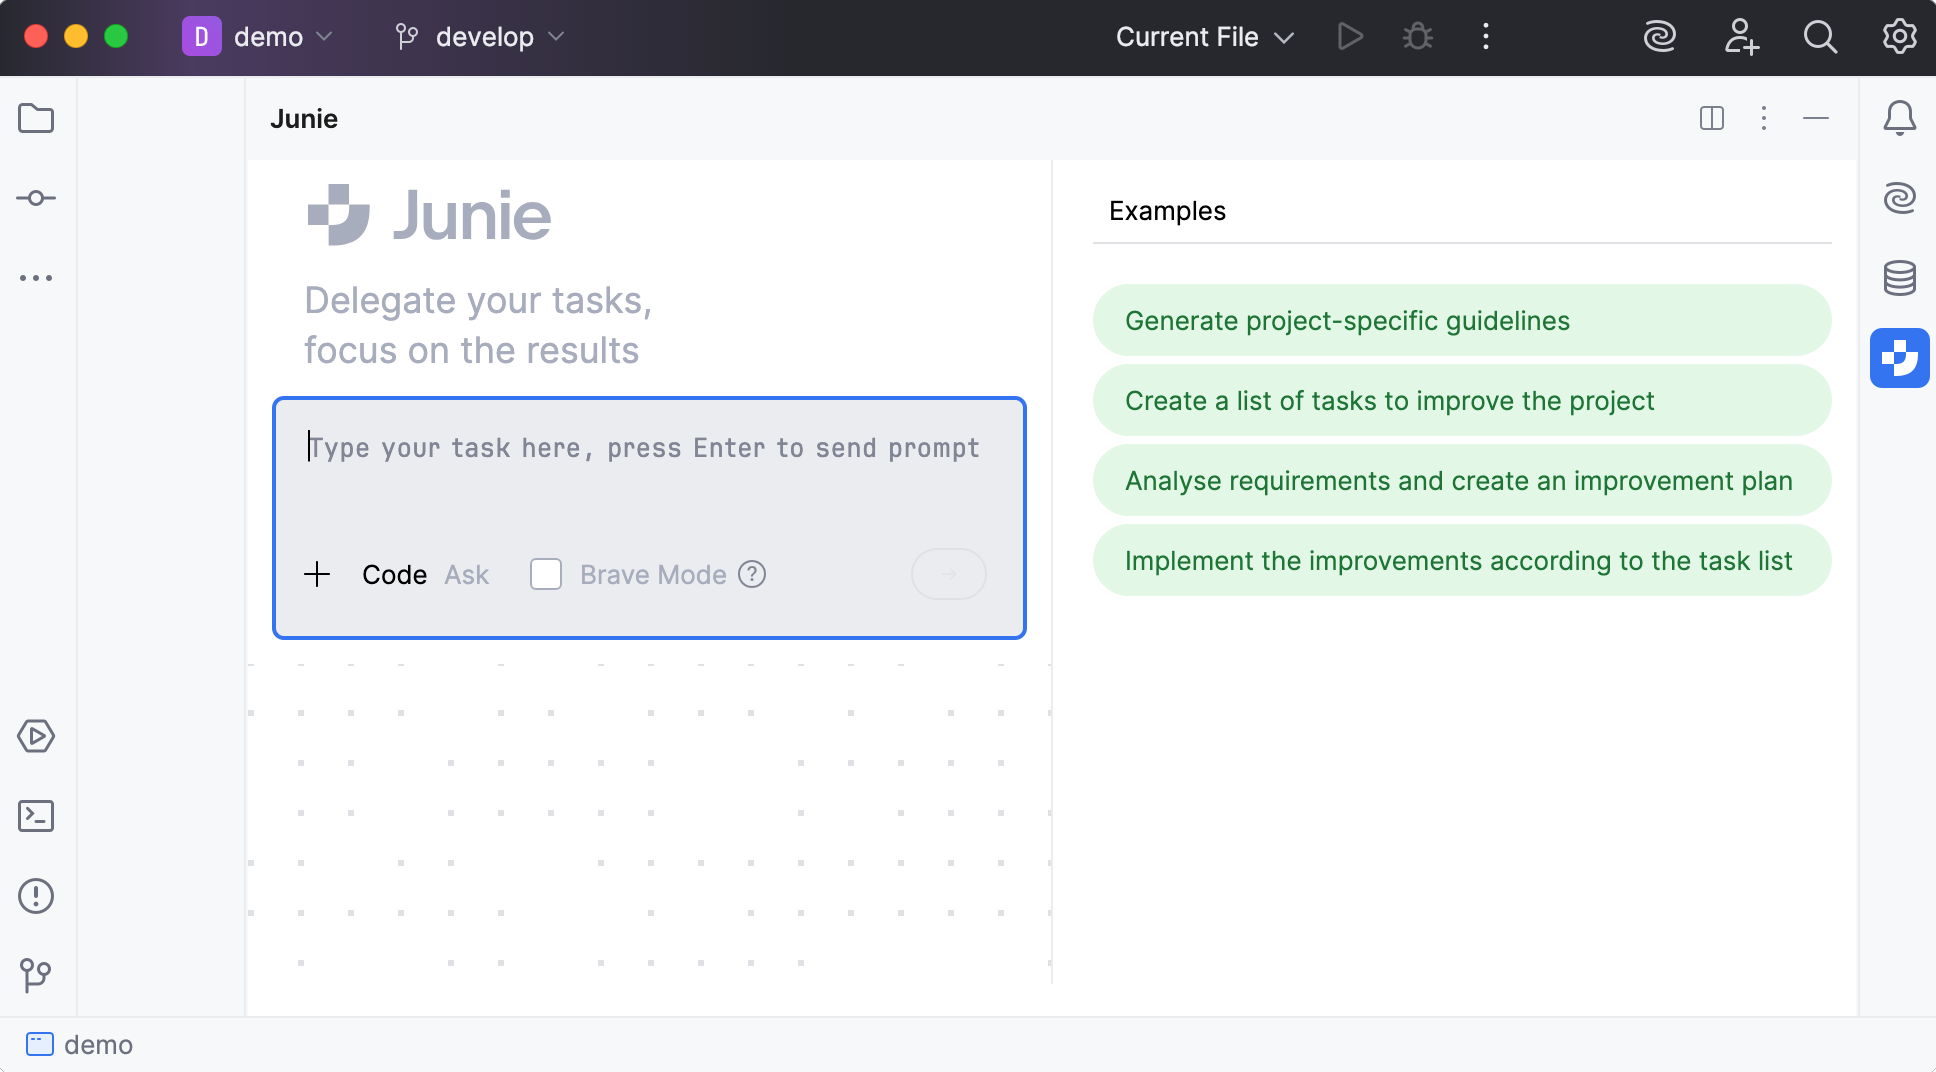This screenshot has height=1072, width=1936.
Task: Enable Brave Mode
Action: [x=546, y=574]
